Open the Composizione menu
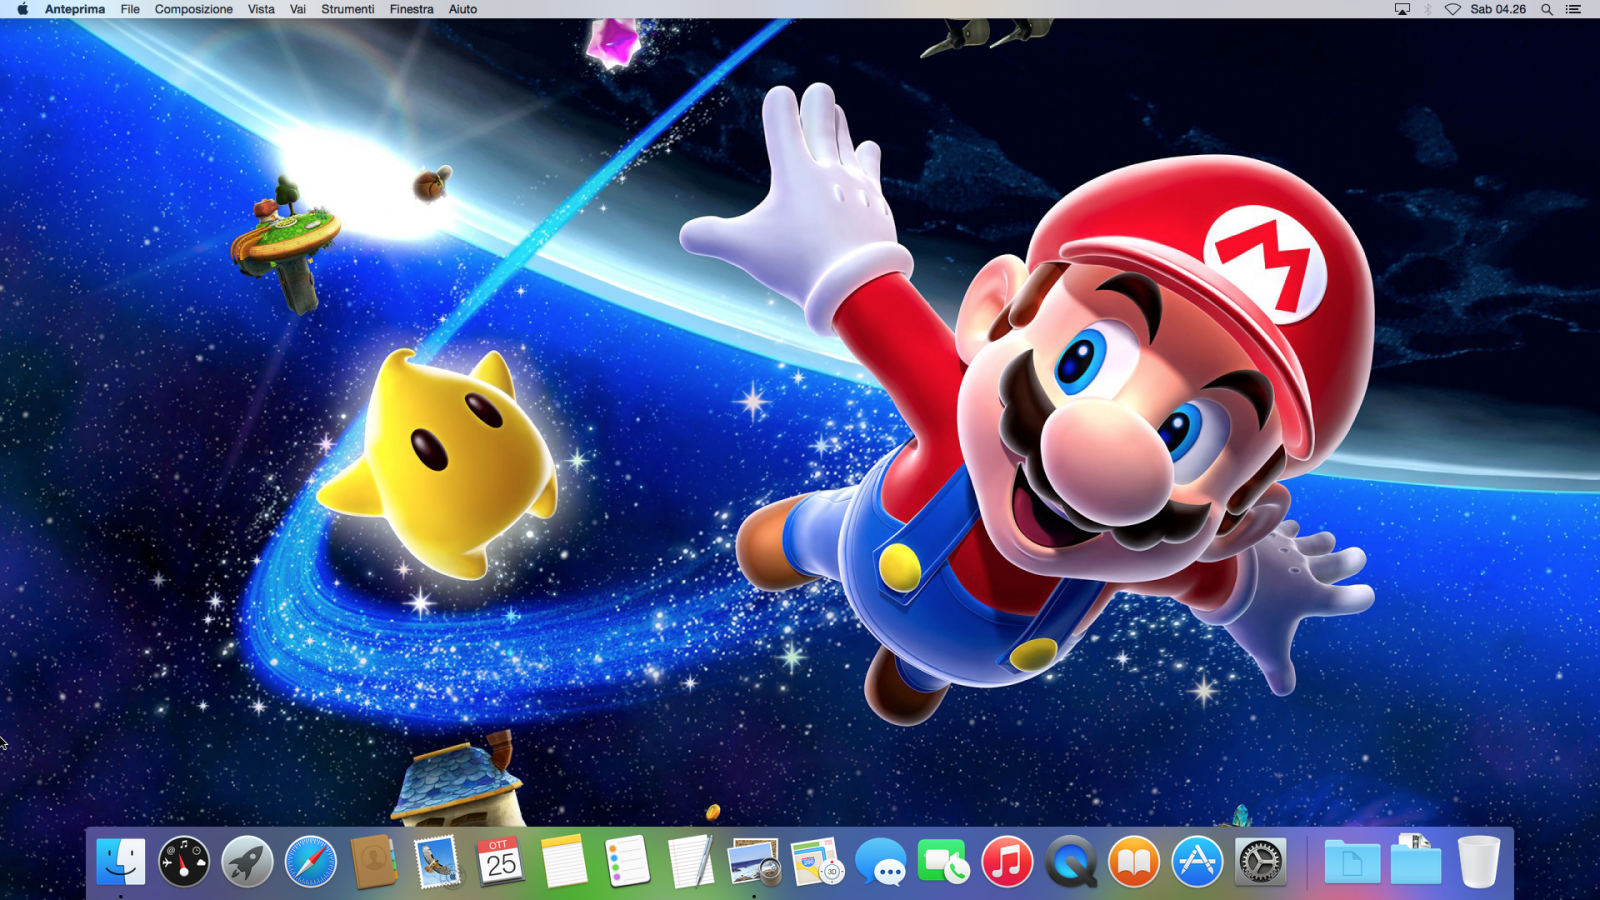This screenshot has height=900, width=1600. pos(194,9)
